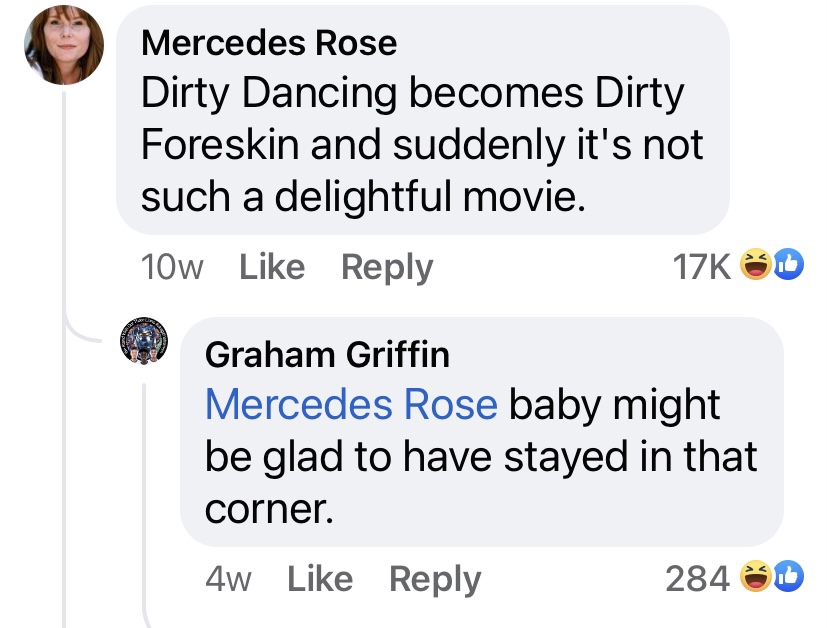
Task: Like Graham Griffin's reply
Action: 320,579
